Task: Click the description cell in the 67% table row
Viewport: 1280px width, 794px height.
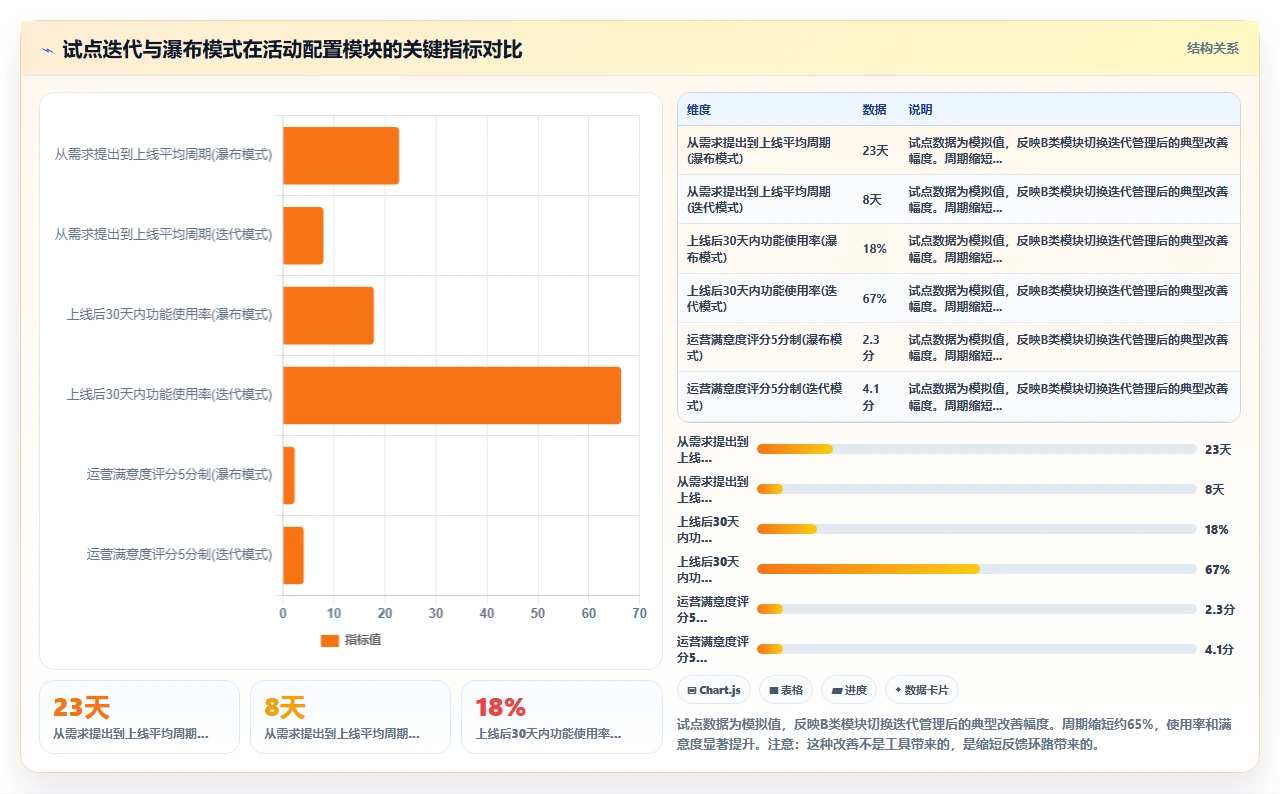Action: [1069, 298]
